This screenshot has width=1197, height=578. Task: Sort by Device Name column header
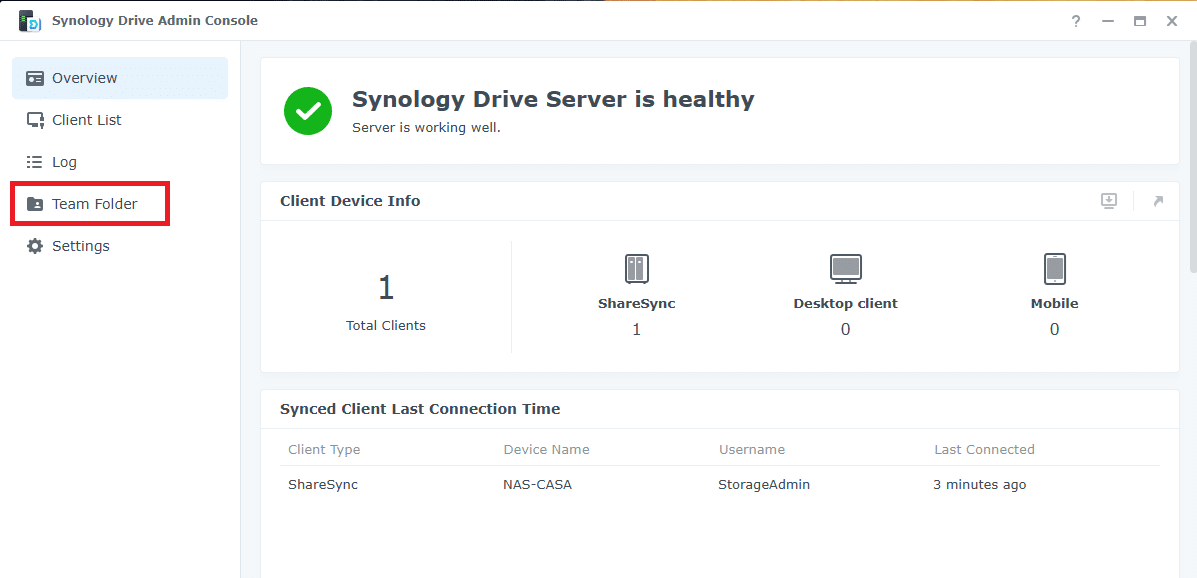[x=547, y=450]
